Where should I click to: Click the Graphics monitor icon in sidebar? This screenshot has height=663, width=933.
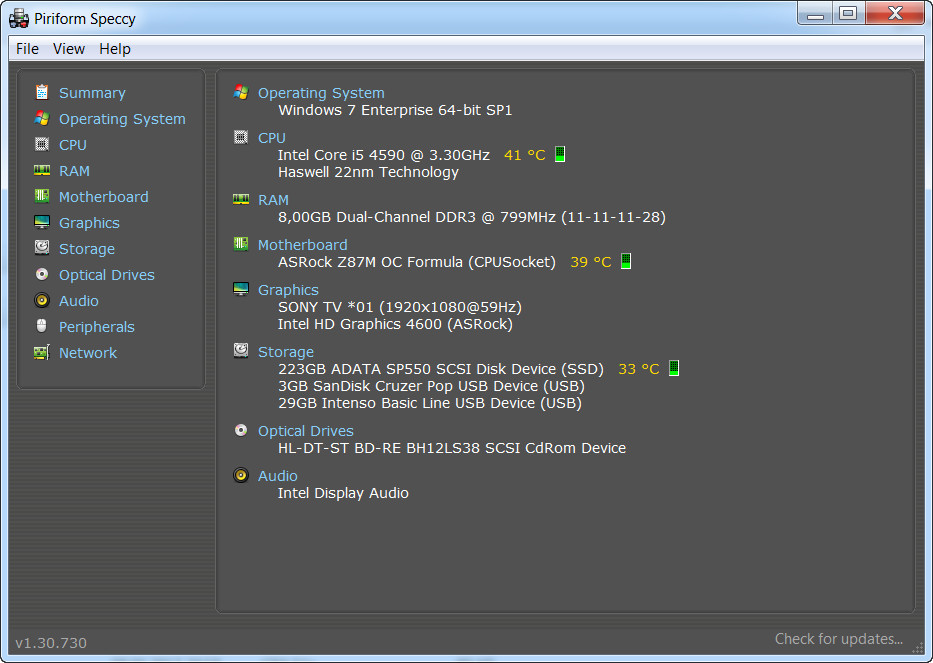(x=42, y=222)
